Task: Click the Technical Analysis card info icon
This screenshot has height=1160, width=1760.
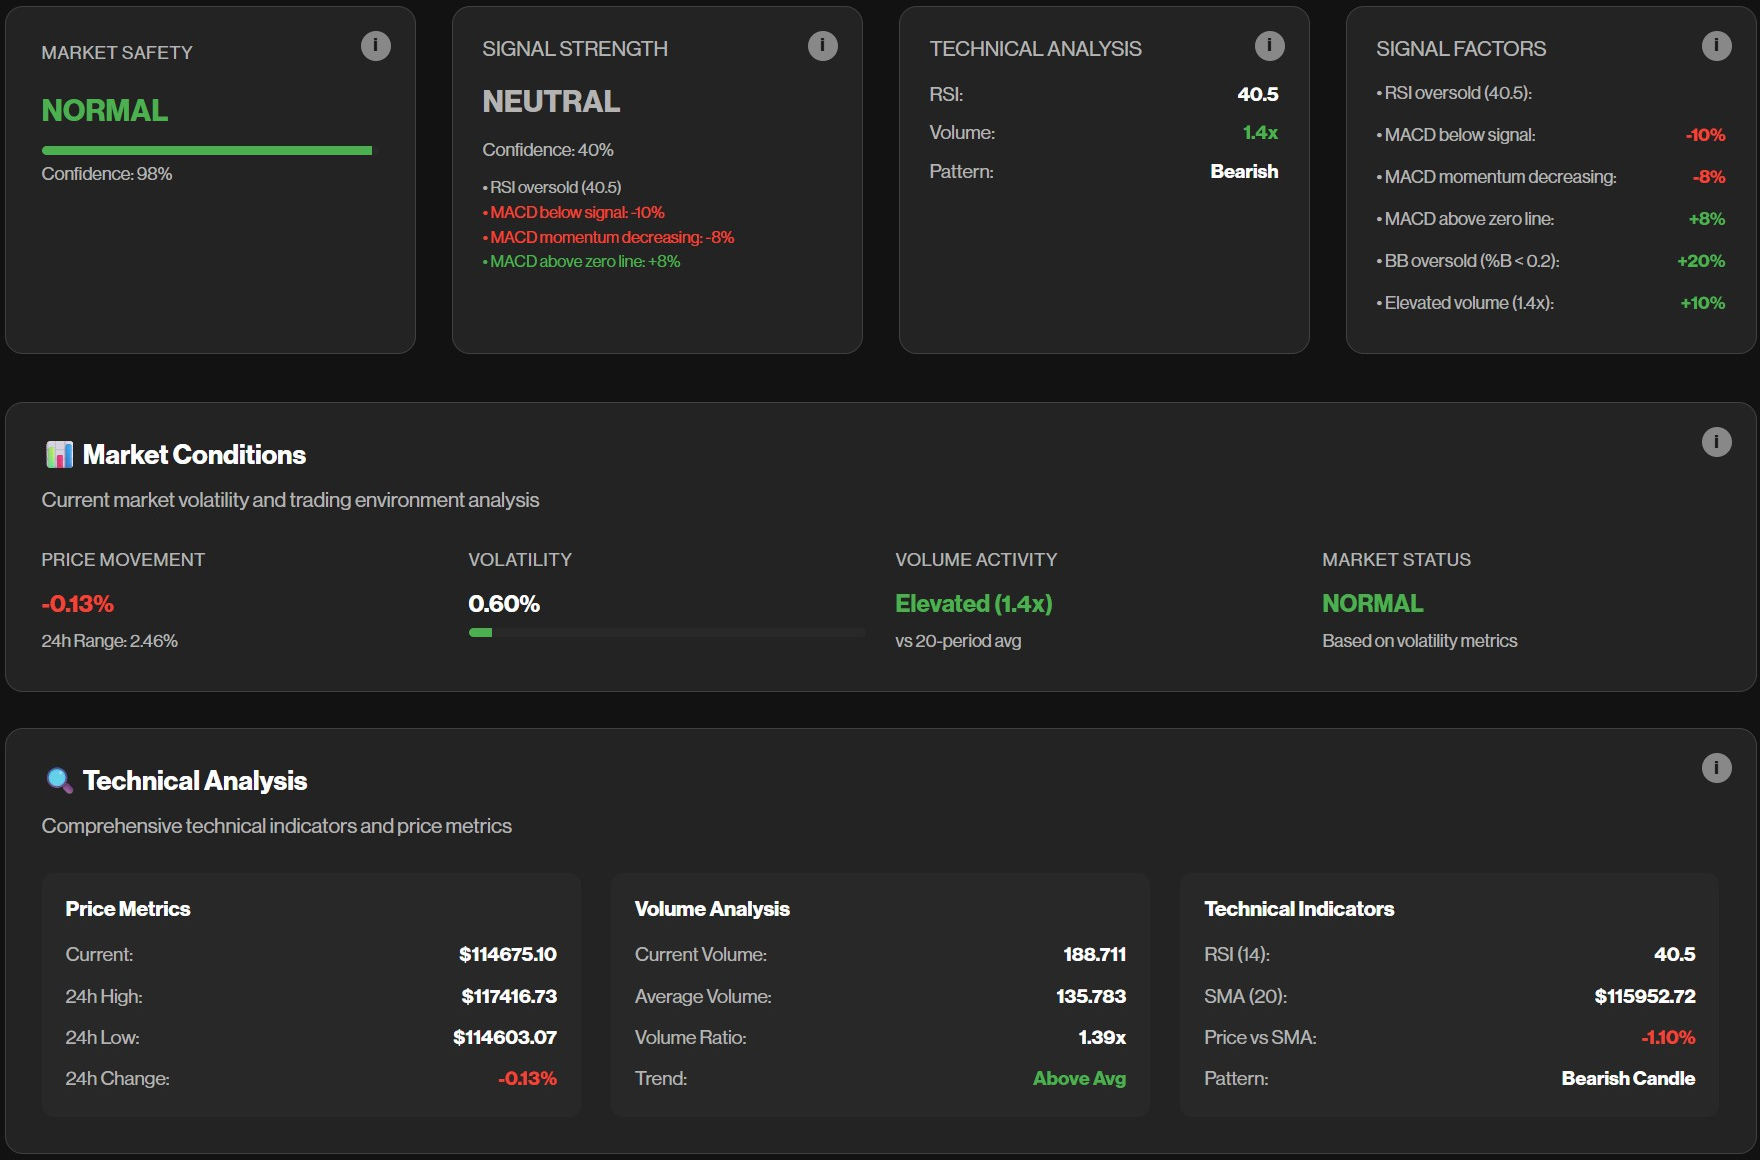Action: 1268,45
